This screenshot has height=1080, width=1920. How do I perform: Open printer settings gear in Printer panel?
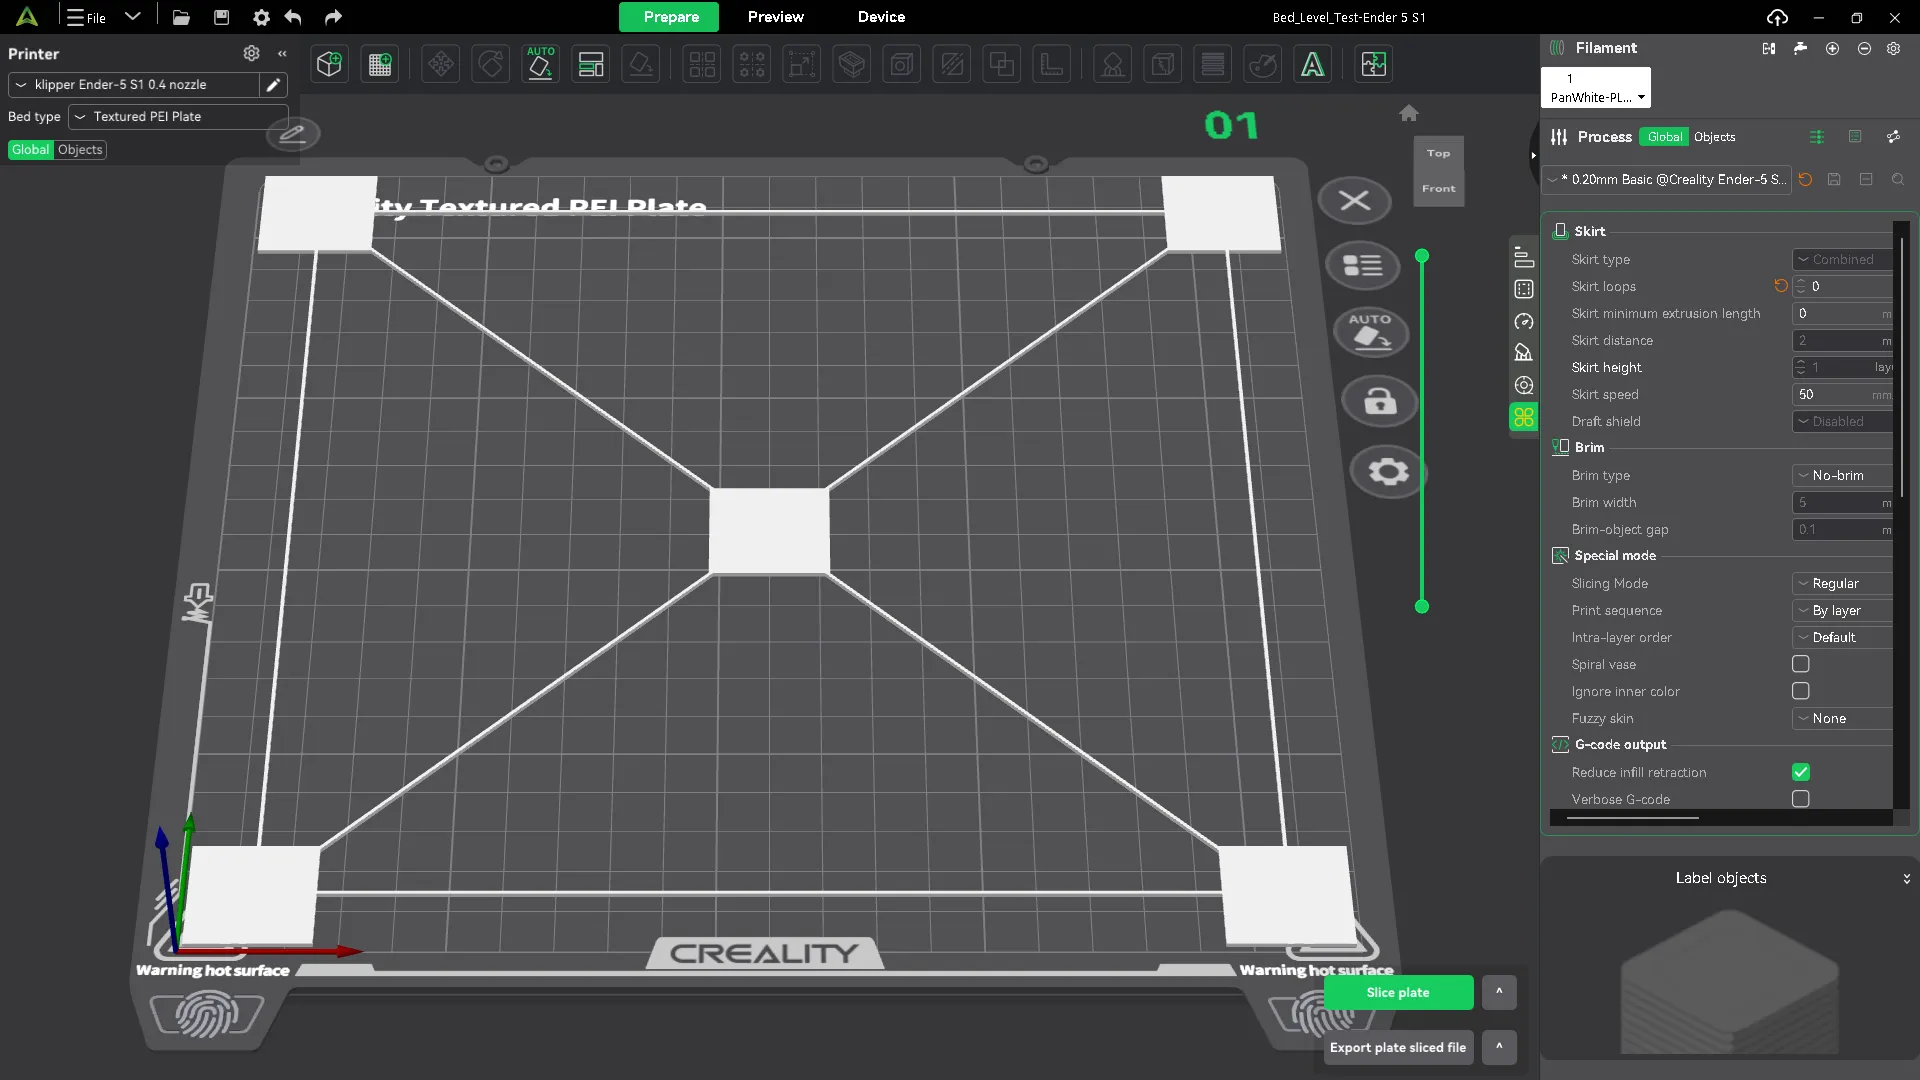tap(251, 53)
